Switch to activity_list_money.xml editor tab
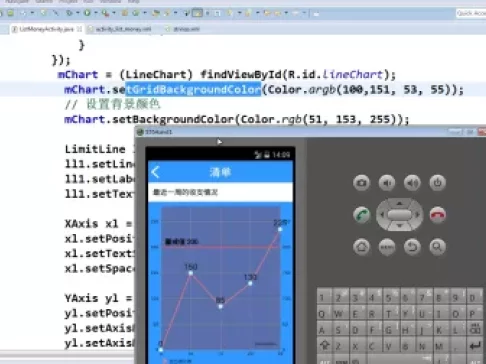486x364 pixels. tap(120, 29)
